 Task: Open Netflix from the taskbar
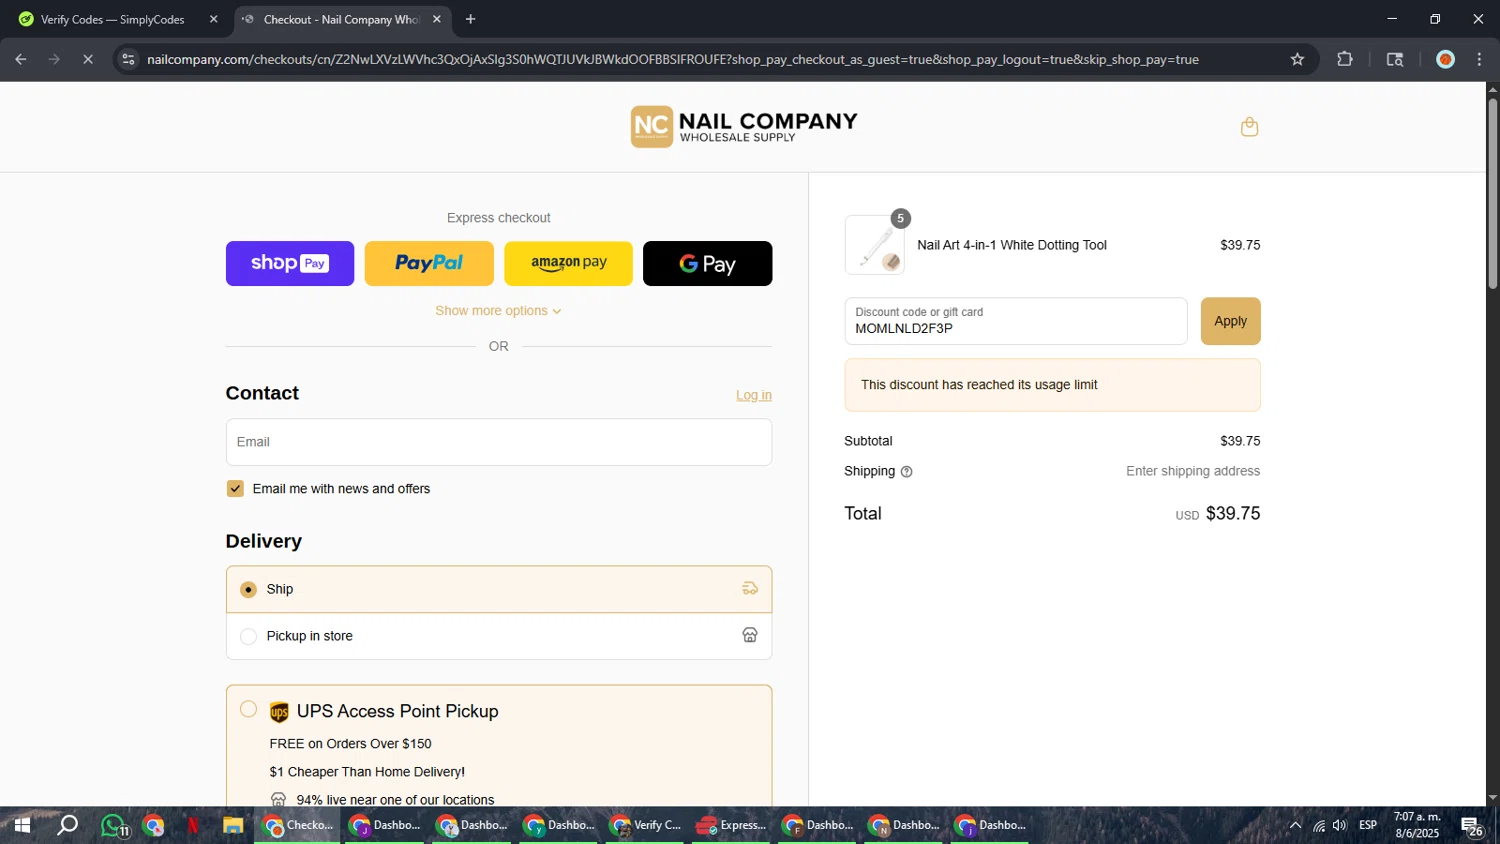coord(193,826)
